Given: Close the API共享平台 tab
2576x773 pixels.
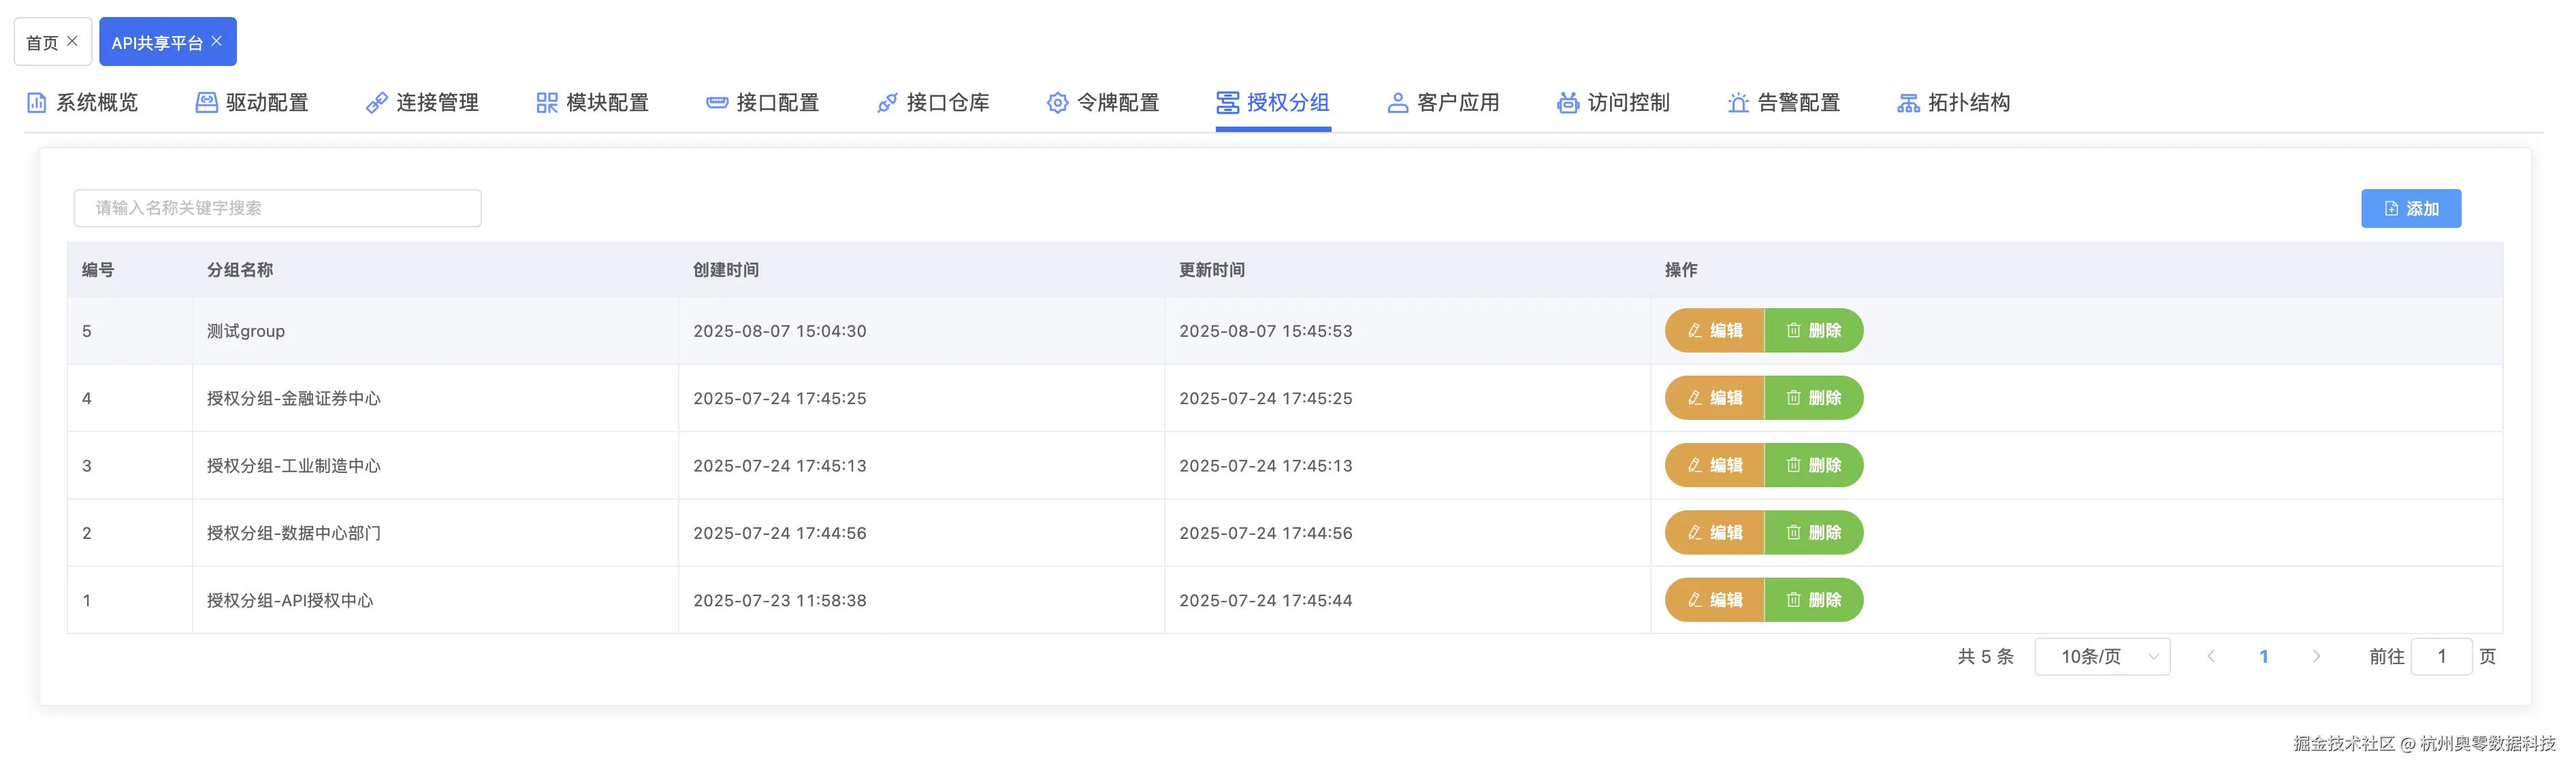Looking at the screenshot, I should [x=217, y=41].
